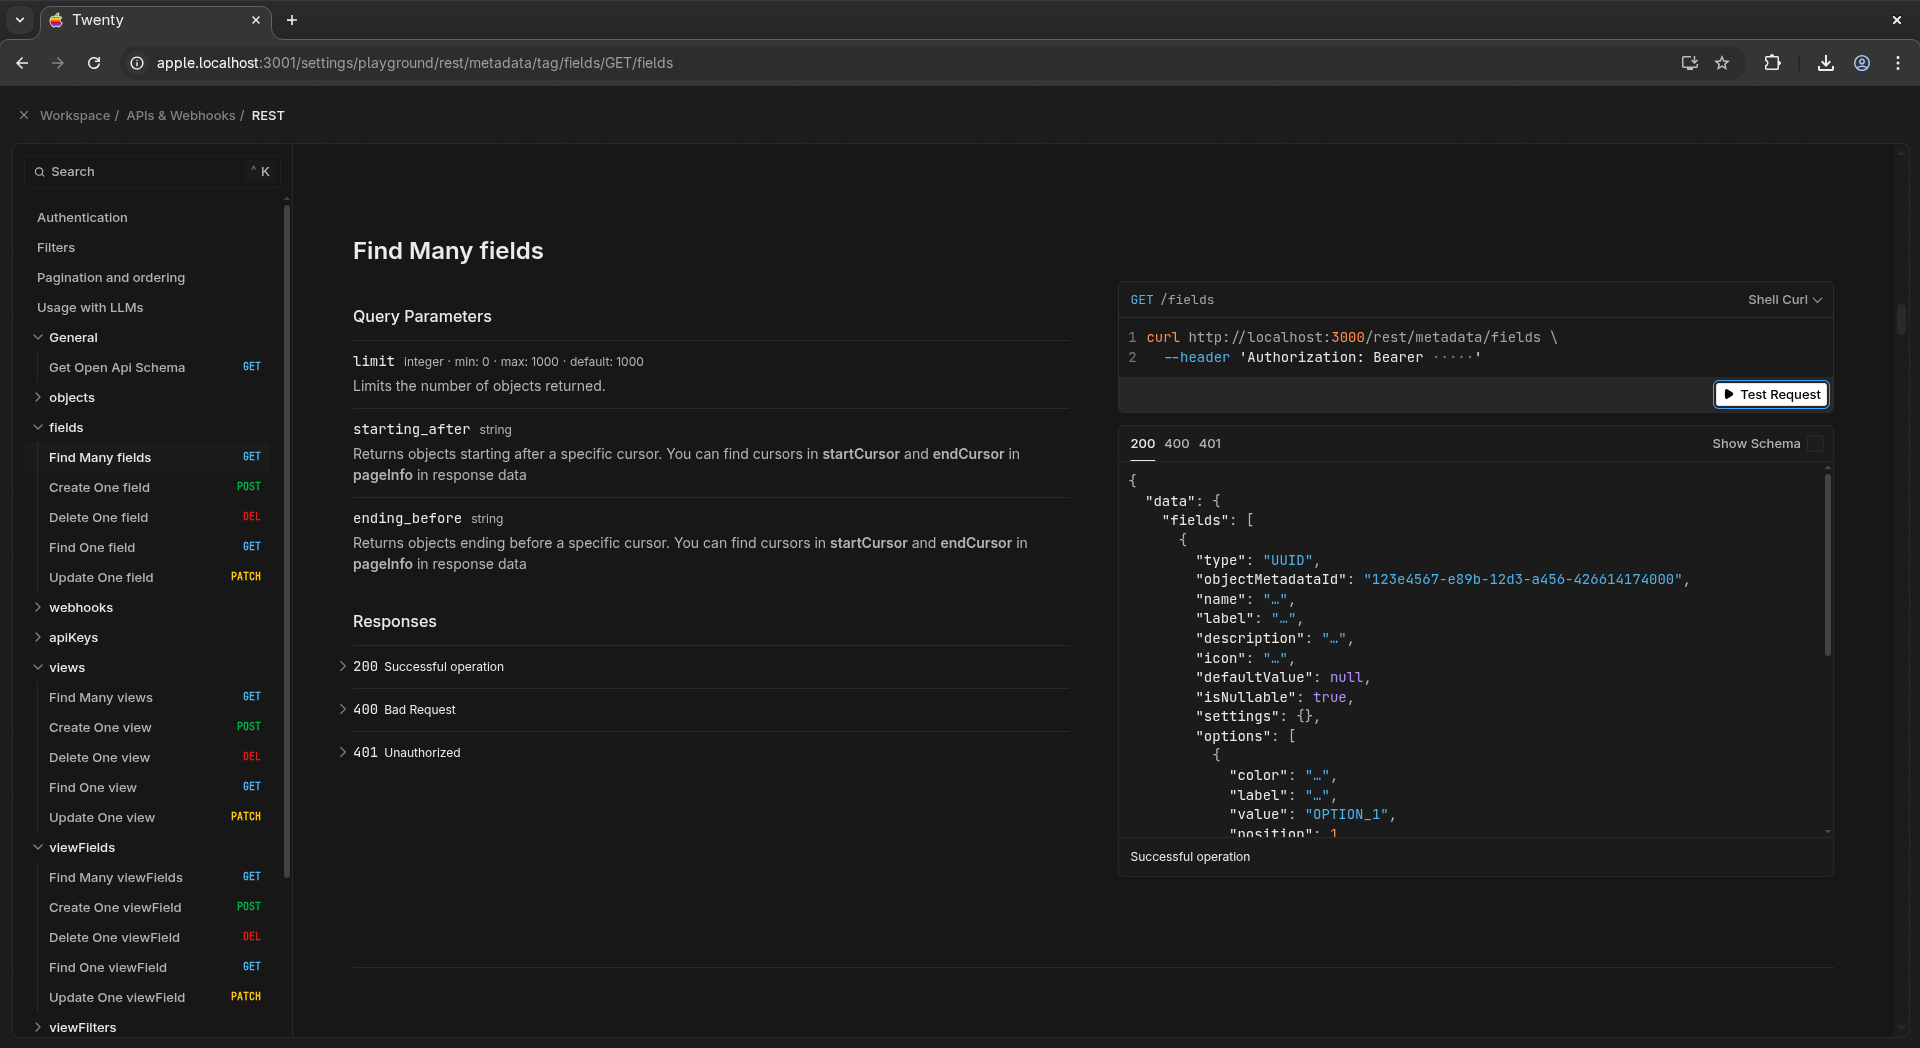
Task: Switch to the 401 response tab
Action: click(x=1209, y=444)
